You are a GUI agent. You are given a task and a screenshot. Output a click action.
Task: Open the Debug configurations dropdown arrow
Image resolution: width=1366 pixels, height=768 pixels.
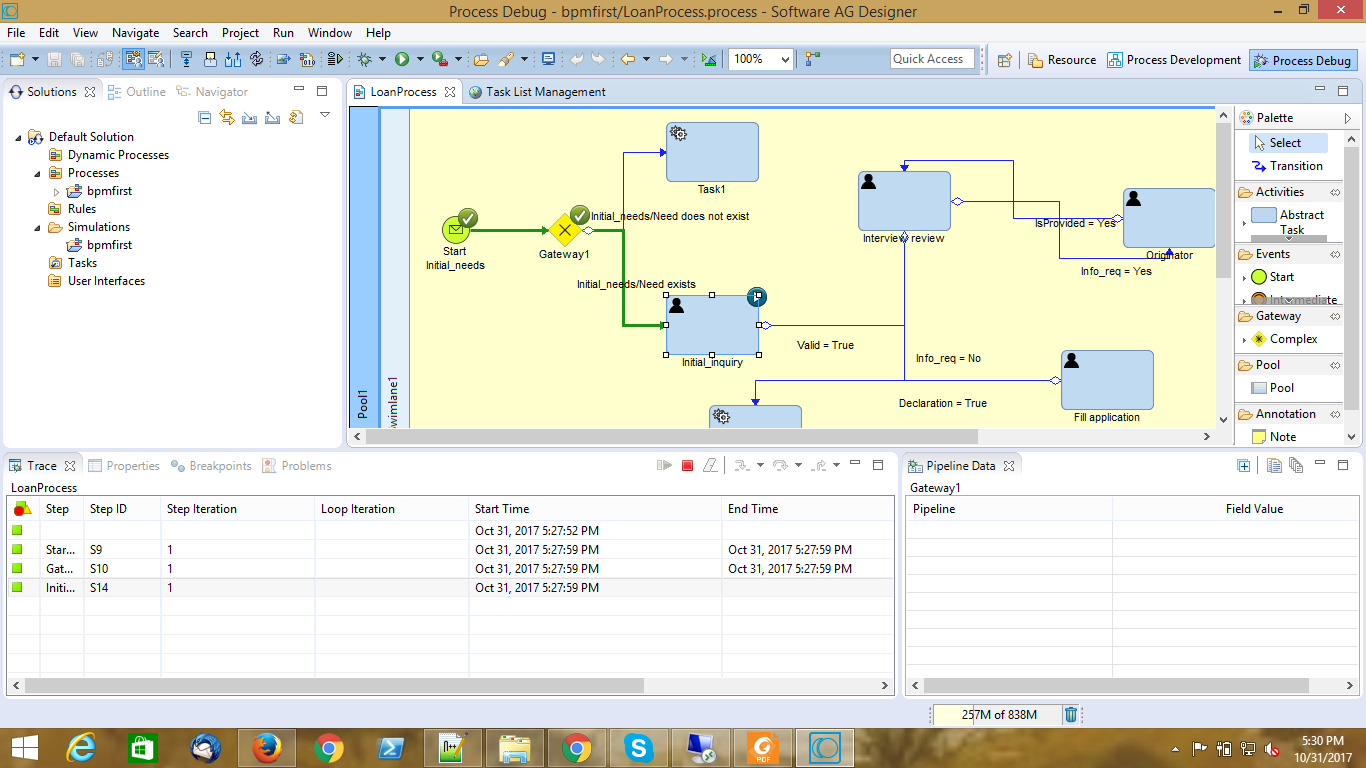(381, 60)
